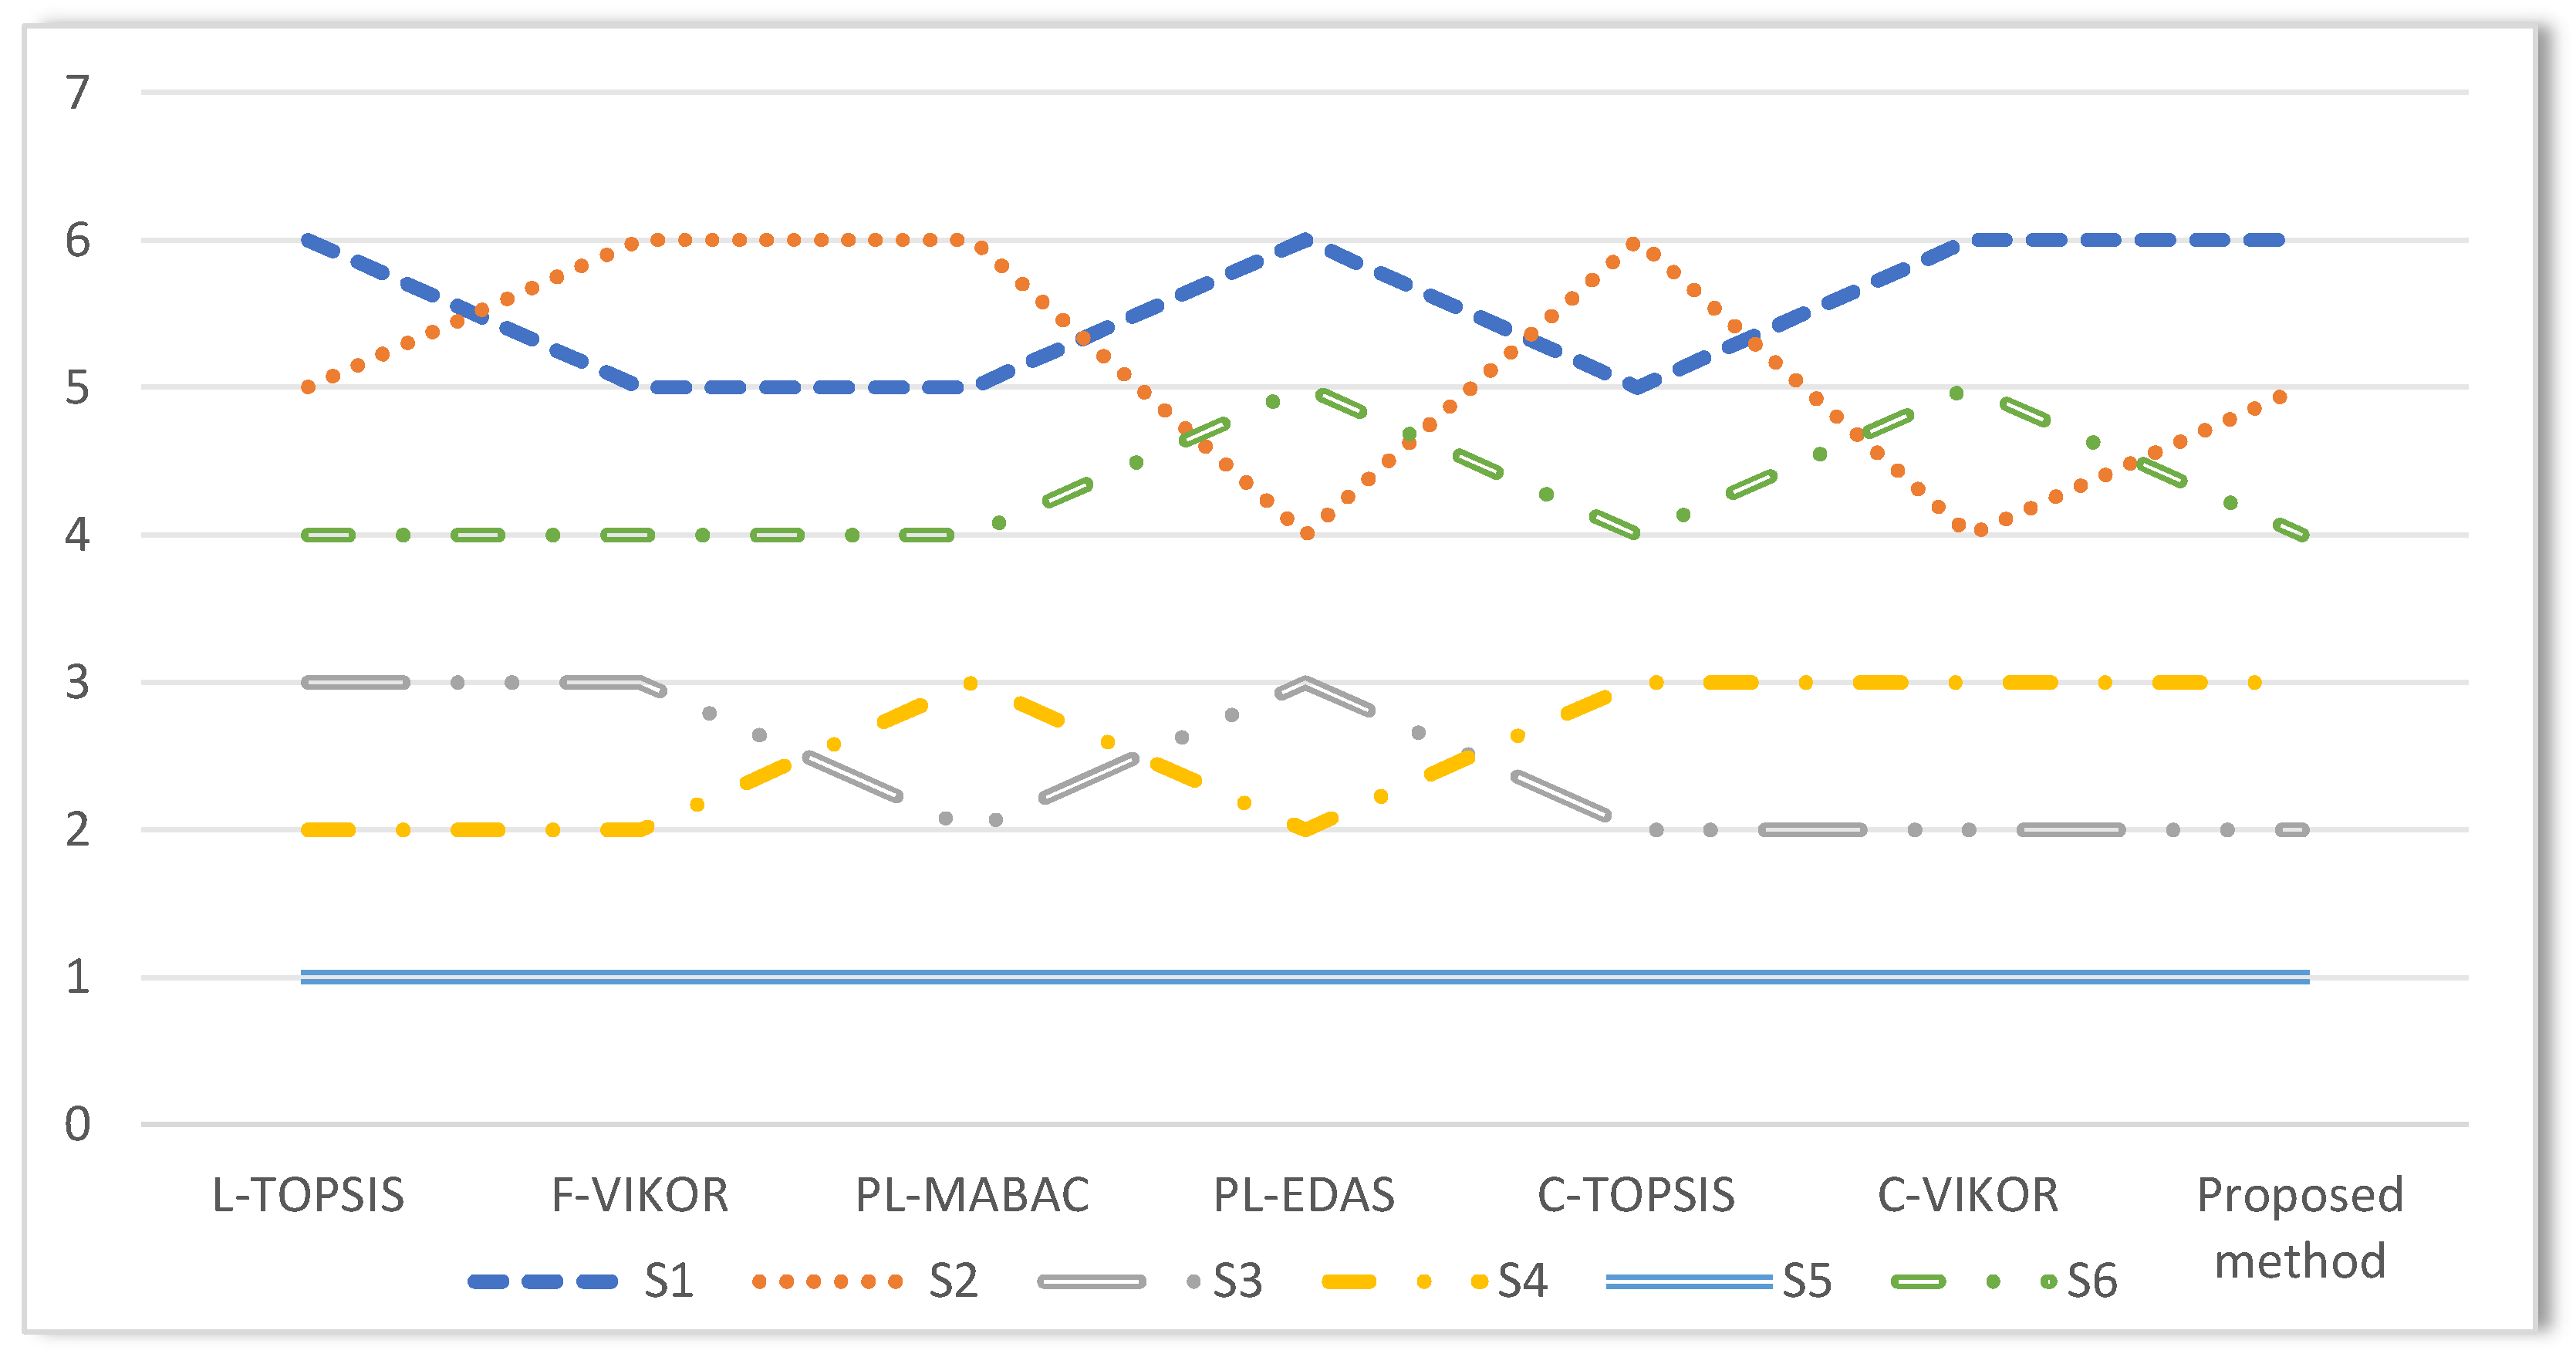This screenshot has width=2576, height=1364.
Task: Click the S5 double-line legend marker
Action: click(x=1688, y=1281)
